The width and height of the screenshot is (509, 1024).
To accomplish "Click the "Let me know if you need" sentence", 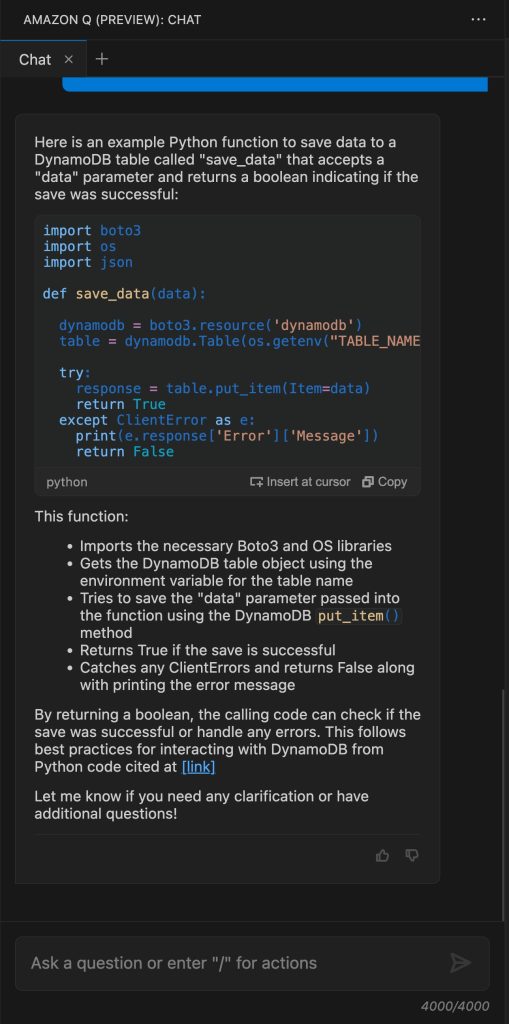I will 201,805.
